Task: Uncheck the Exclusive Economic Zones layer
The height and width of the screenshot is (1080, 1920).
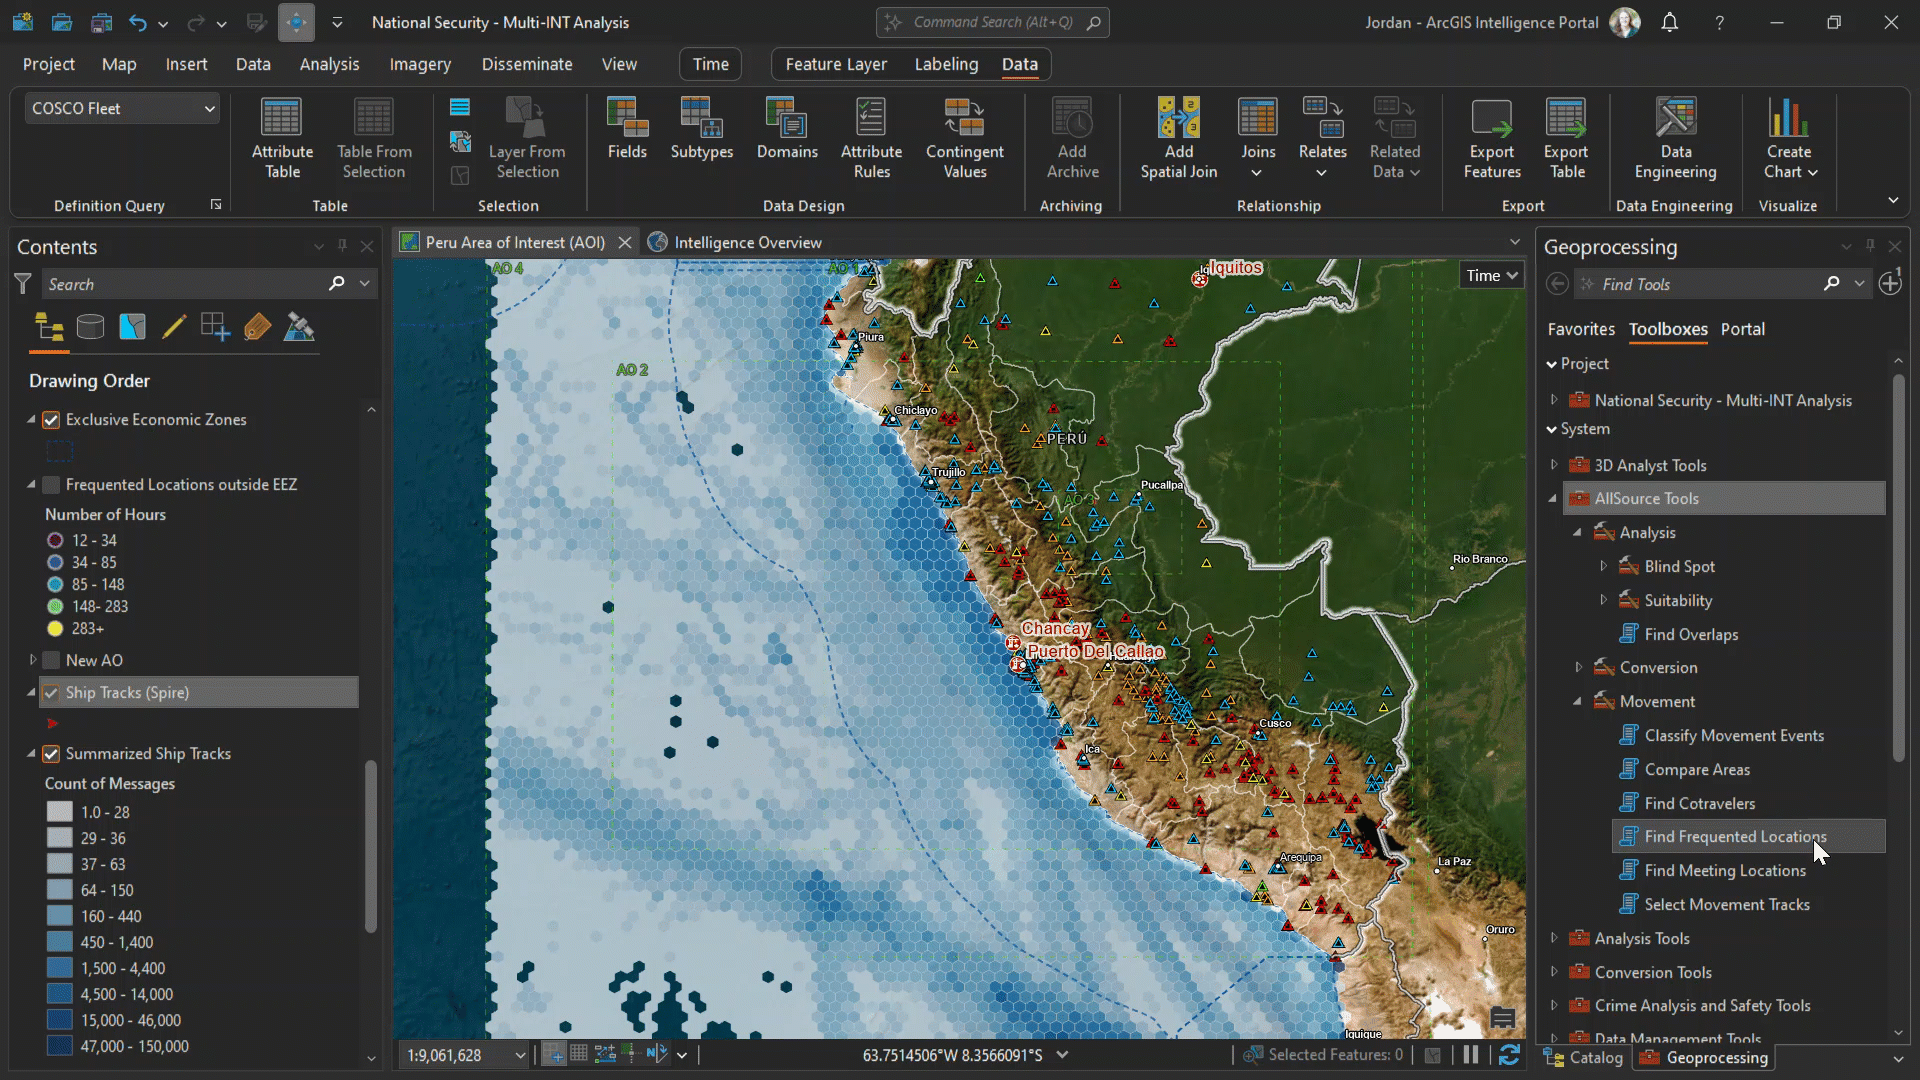Action: (x=51, y=419)
